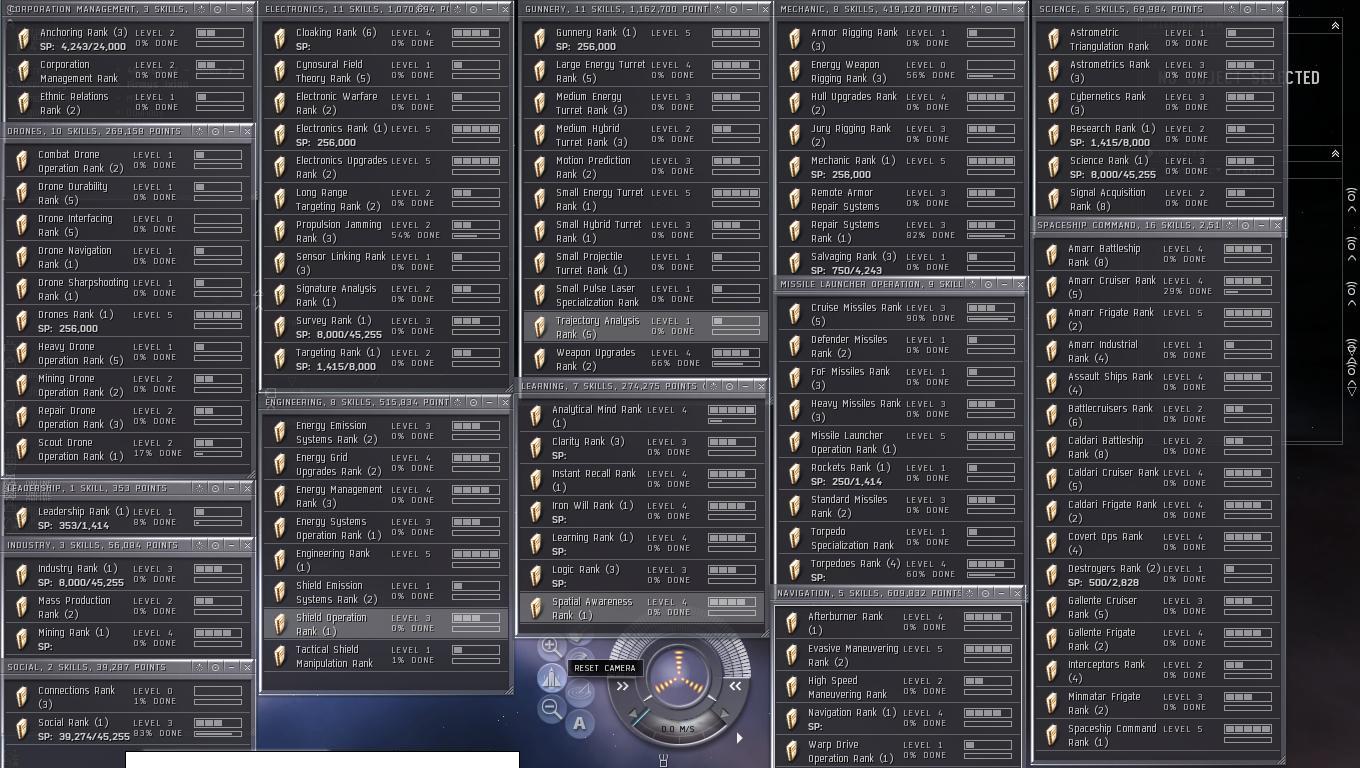Click the Cloaking skill book icon
The height and width of the screenshot is (768, 1360).
tap(281, 39)
